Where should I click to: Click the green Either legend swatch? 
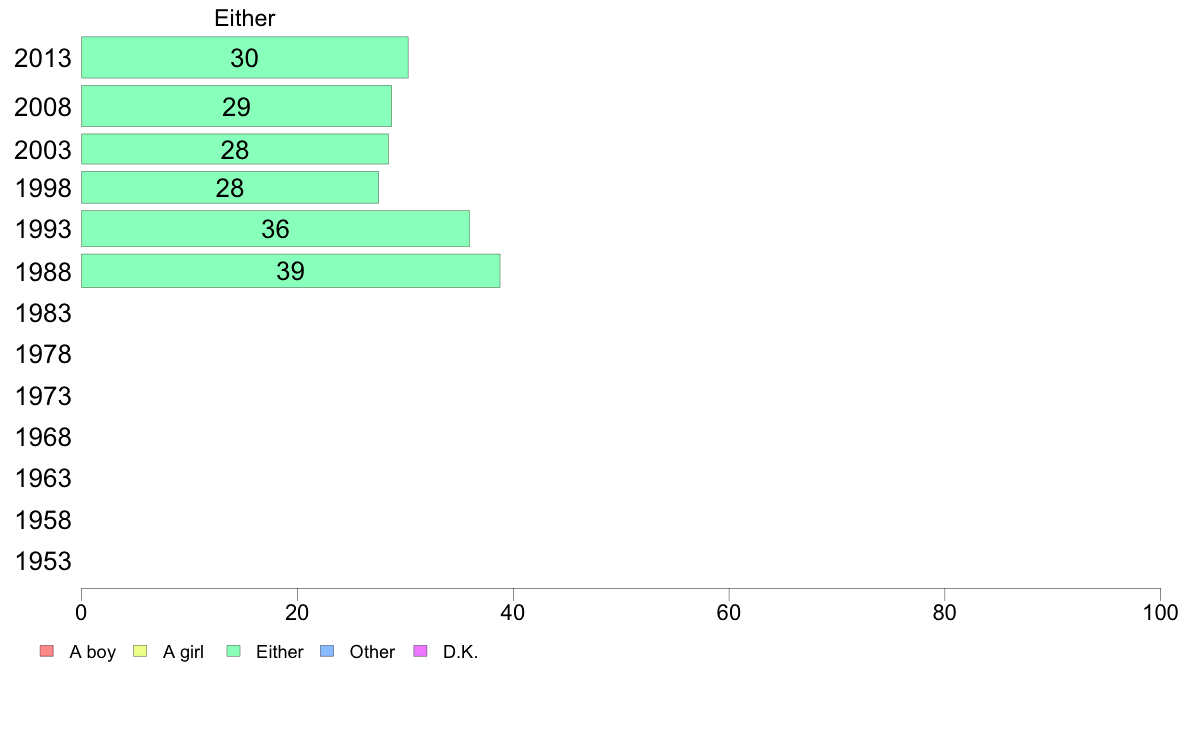tap(233, 651)
